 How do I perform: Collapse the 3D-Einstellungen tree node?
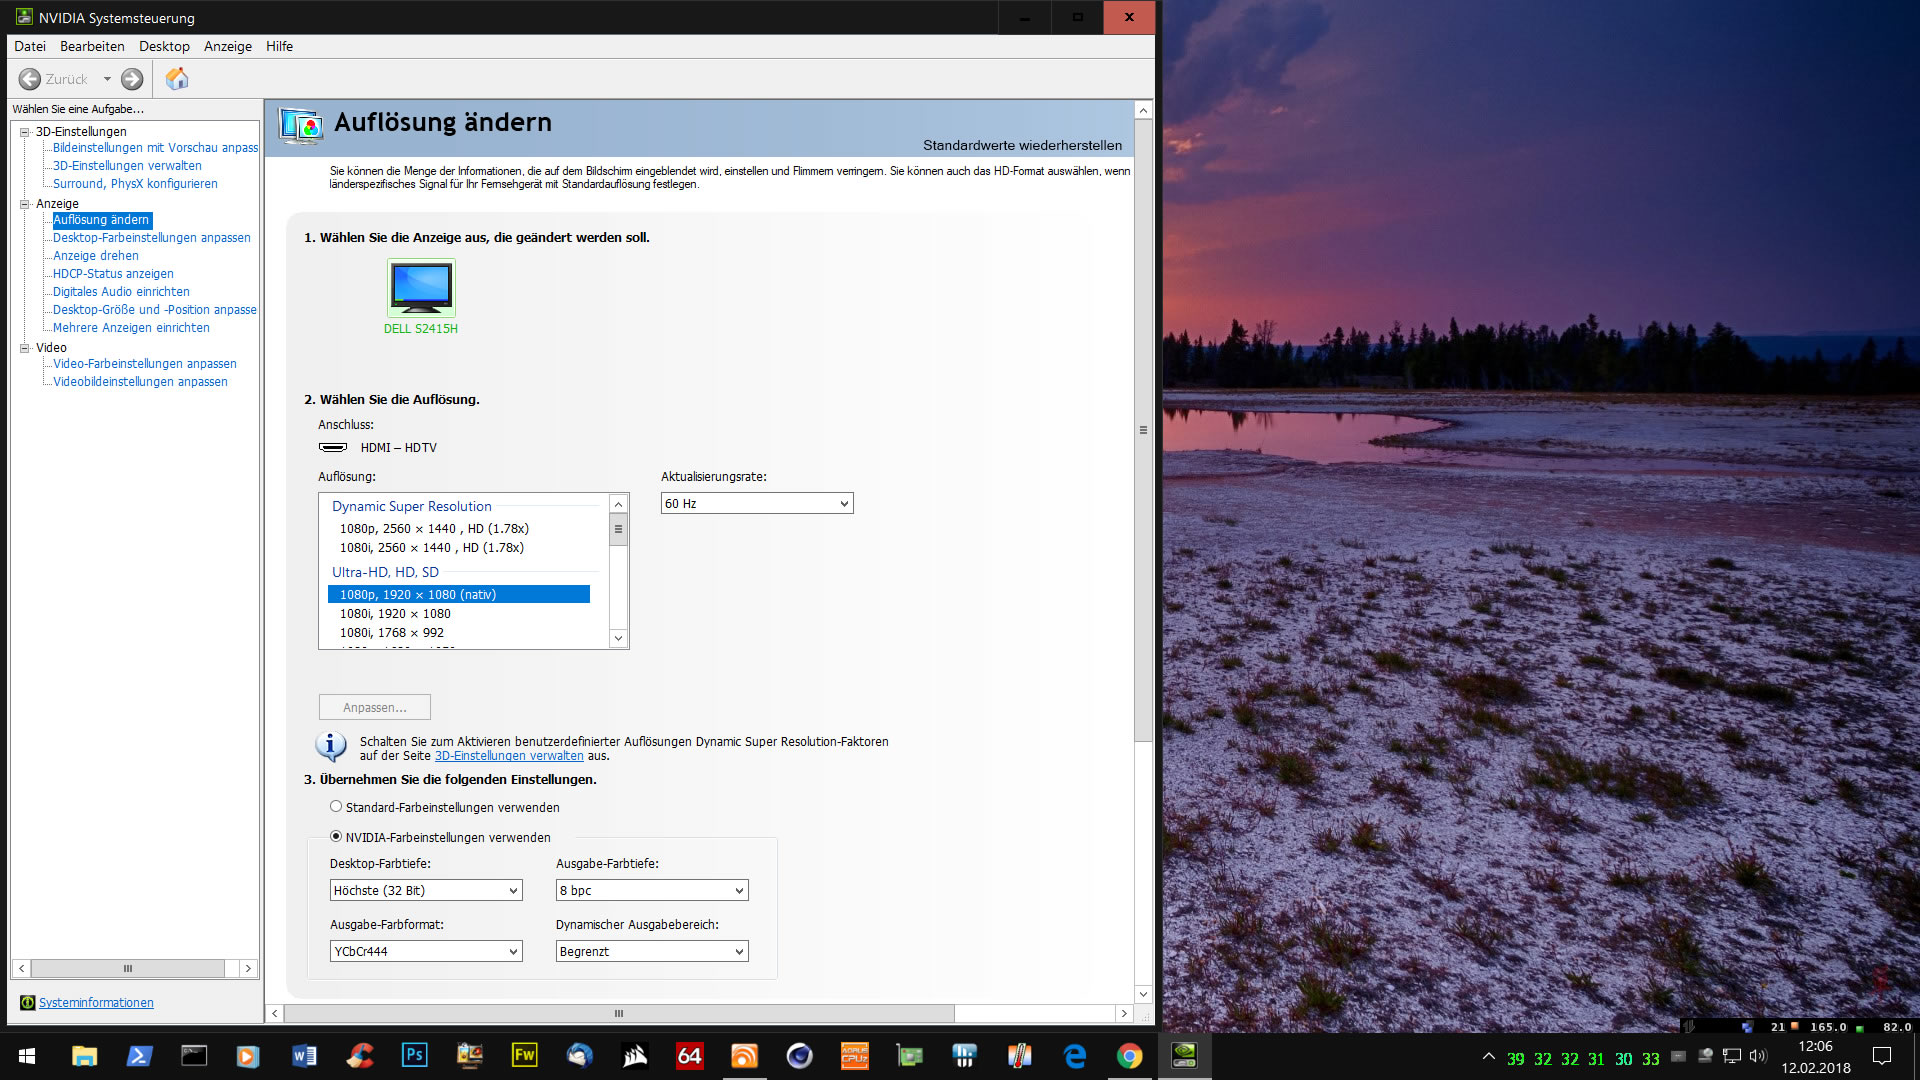tap(25, 131)
